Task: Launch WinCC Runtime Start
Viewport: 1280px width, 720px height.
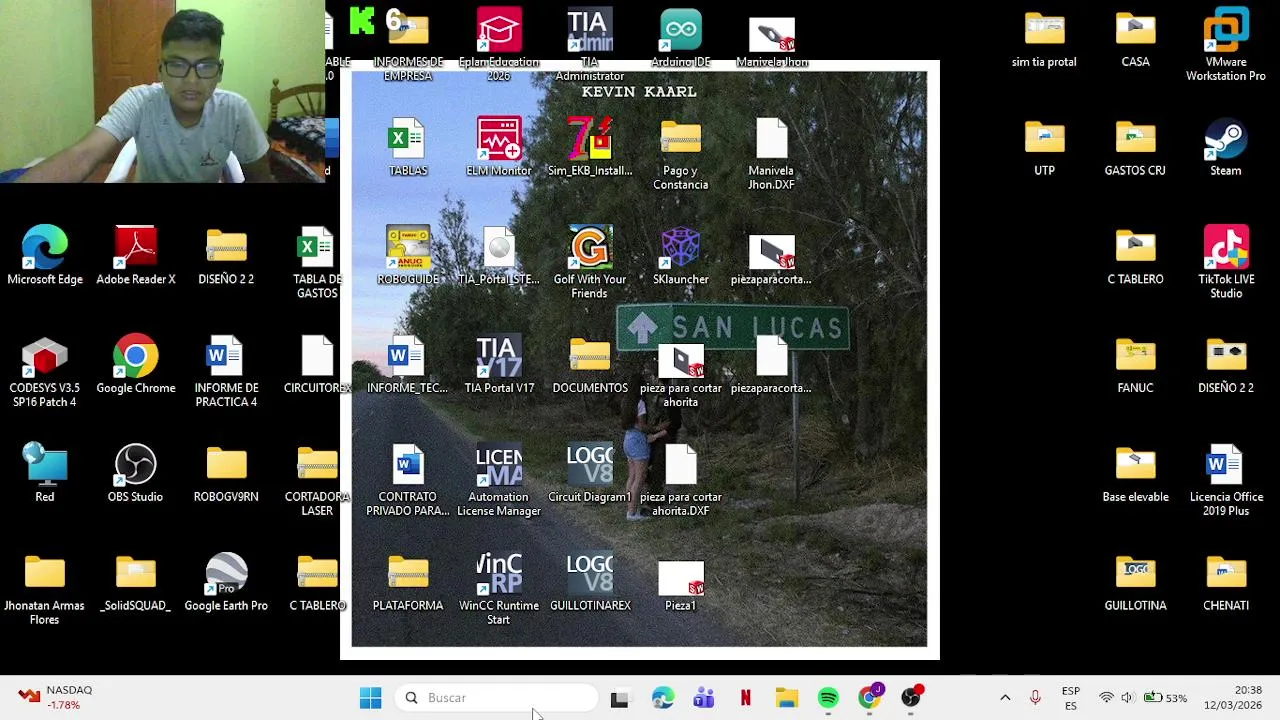Action: [499, 590]
